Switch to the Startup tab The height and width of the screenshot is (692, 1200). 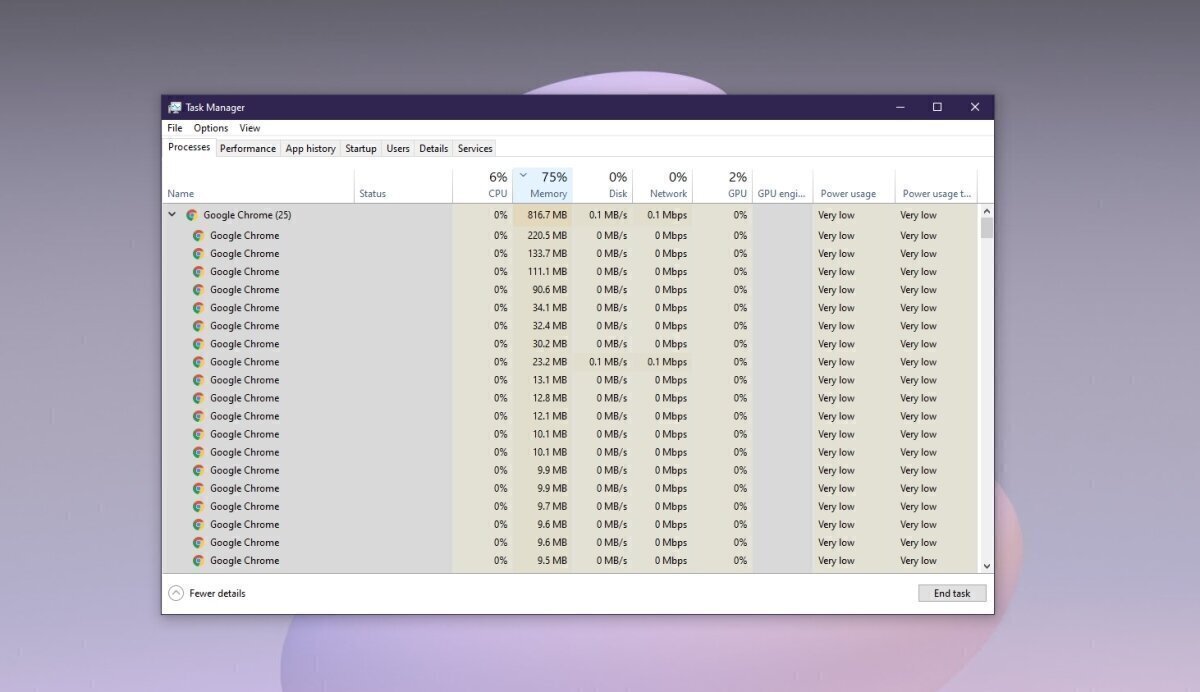click(x=361, y=149)
